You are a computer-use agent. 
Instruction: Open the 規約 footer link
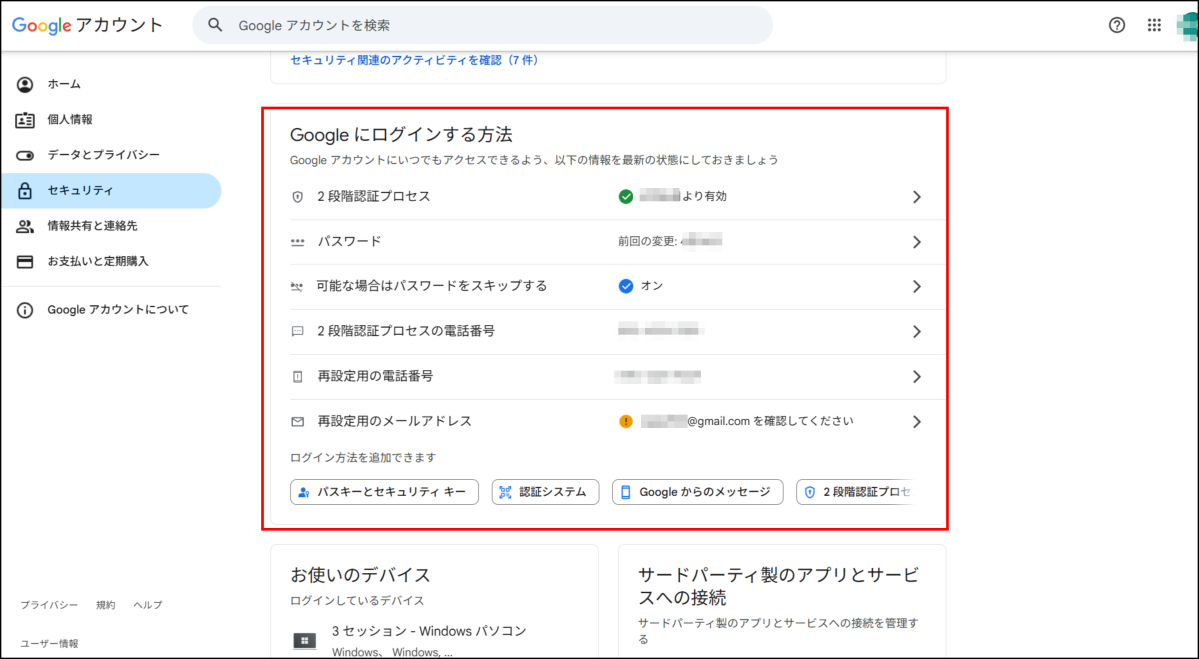point(106,605)
